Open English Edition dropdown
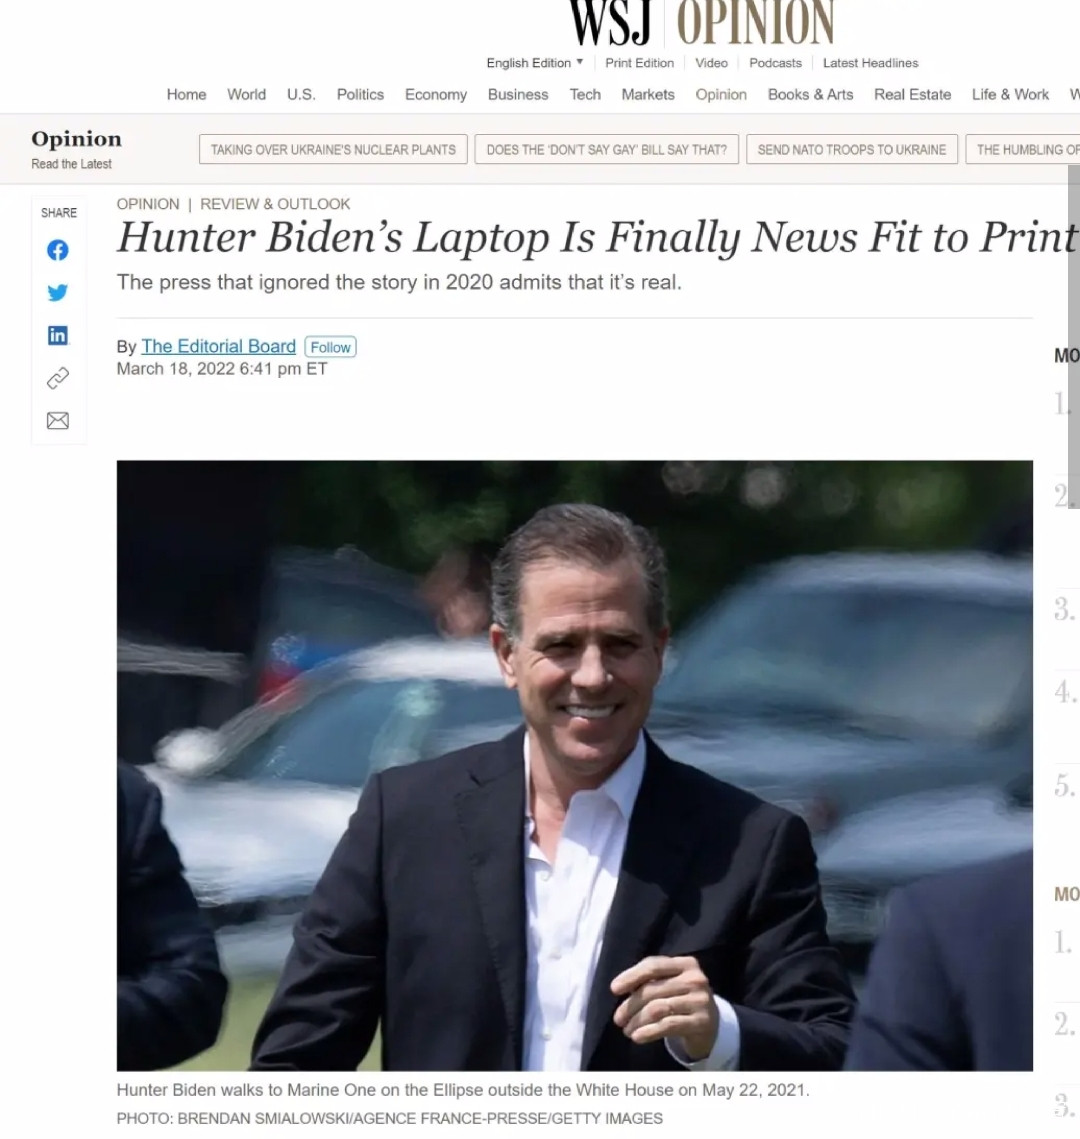Screen dimensions: 1080x1139 [x=535, y=62]
